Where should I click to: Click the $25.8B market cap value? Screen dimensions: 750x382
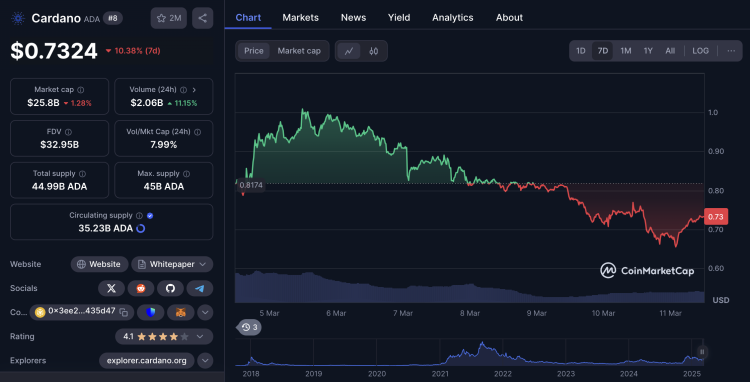pyautogui.click(x=44, y=103)
